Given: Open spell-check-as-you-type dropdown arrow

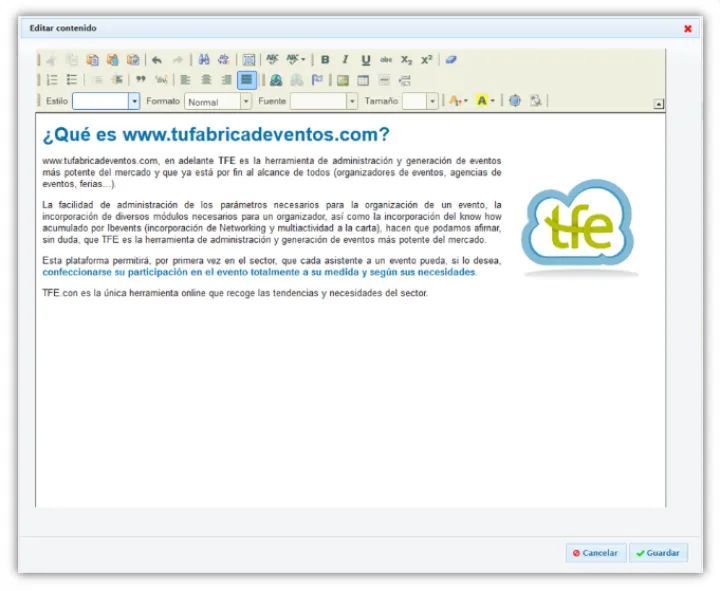Looking at the screenshot, I should tap(303, 60).
